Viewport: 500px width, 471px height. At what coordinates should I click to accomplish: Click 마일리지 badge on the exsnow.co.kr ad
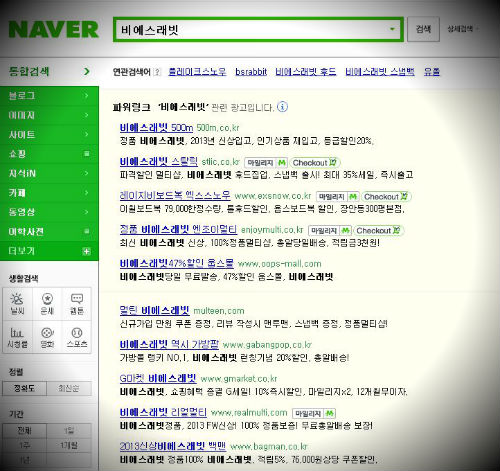tap(338, 197)
